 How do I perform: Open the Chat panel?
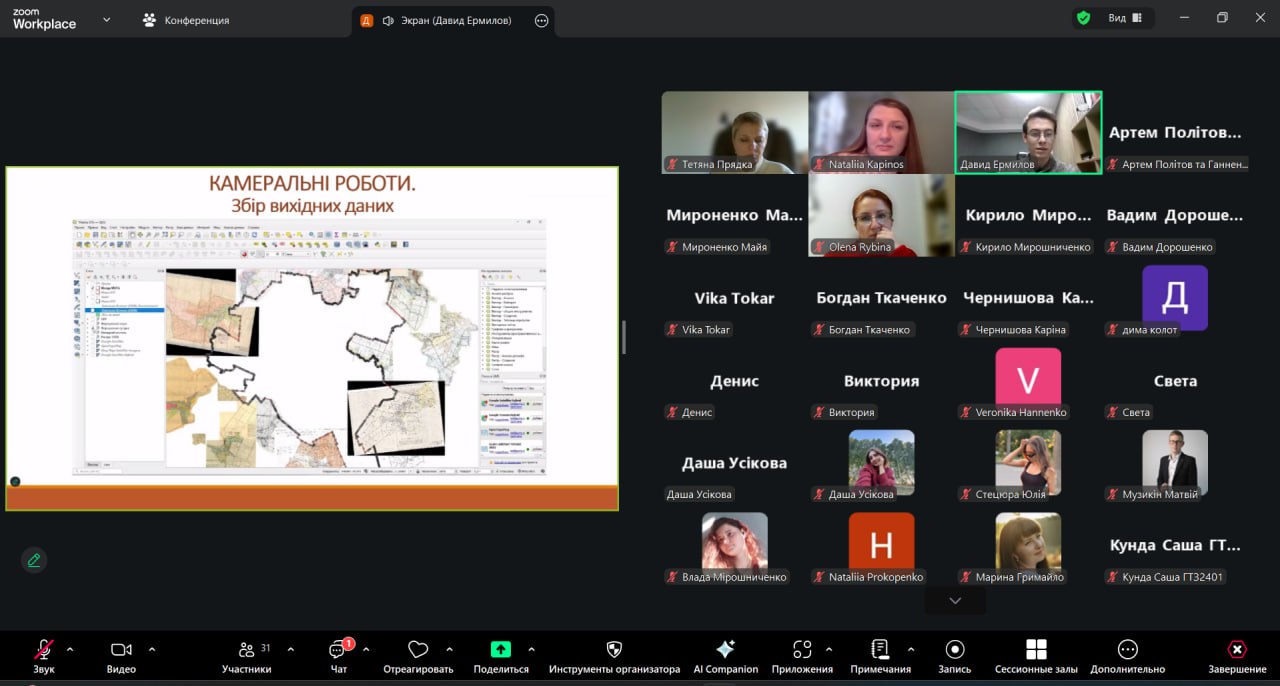(x=338, y=650)
